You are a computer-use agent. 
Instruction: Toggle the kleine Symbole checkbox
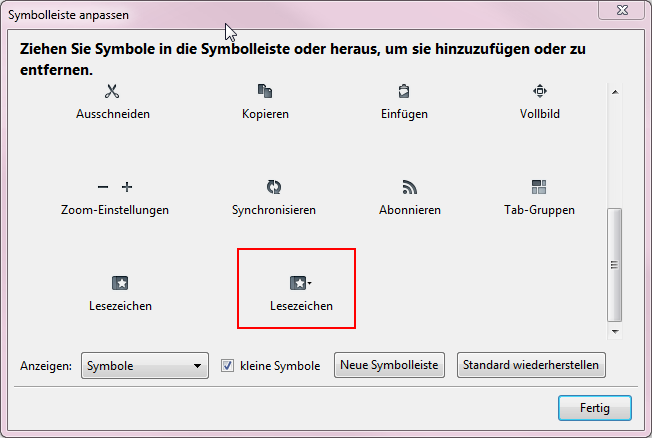(227, 366)
